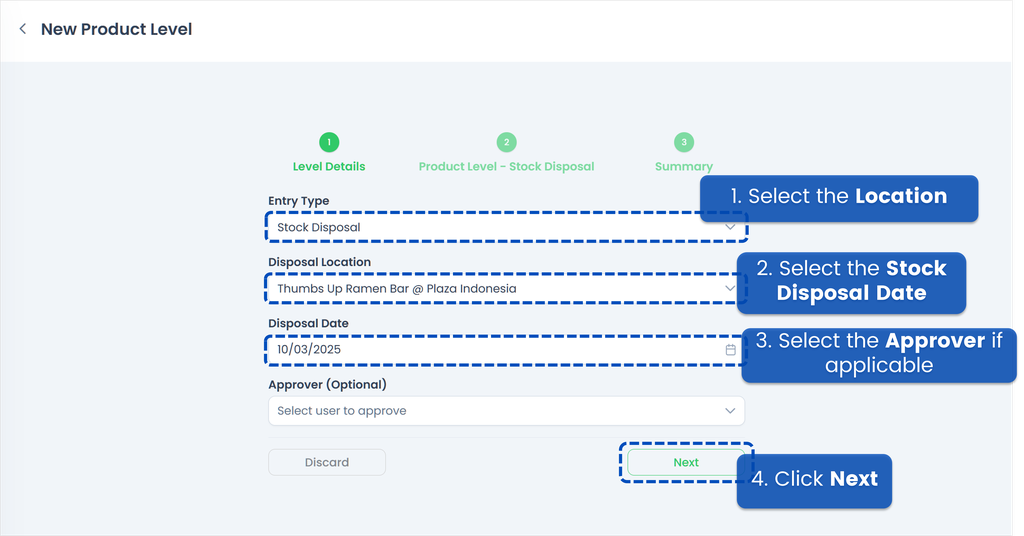Open the calendar icon in Disposal Date
1024x536 pixels.
pos(730,350)
